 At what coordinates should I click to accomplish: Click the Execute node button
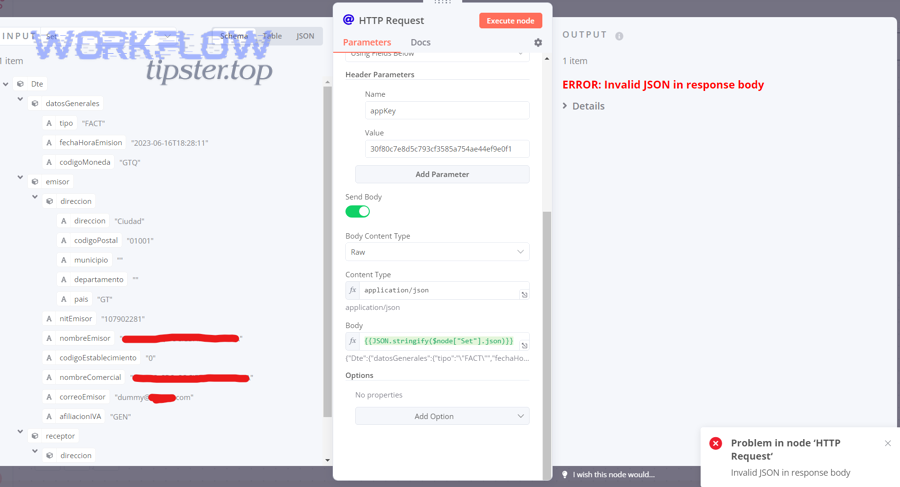[510, 21]
